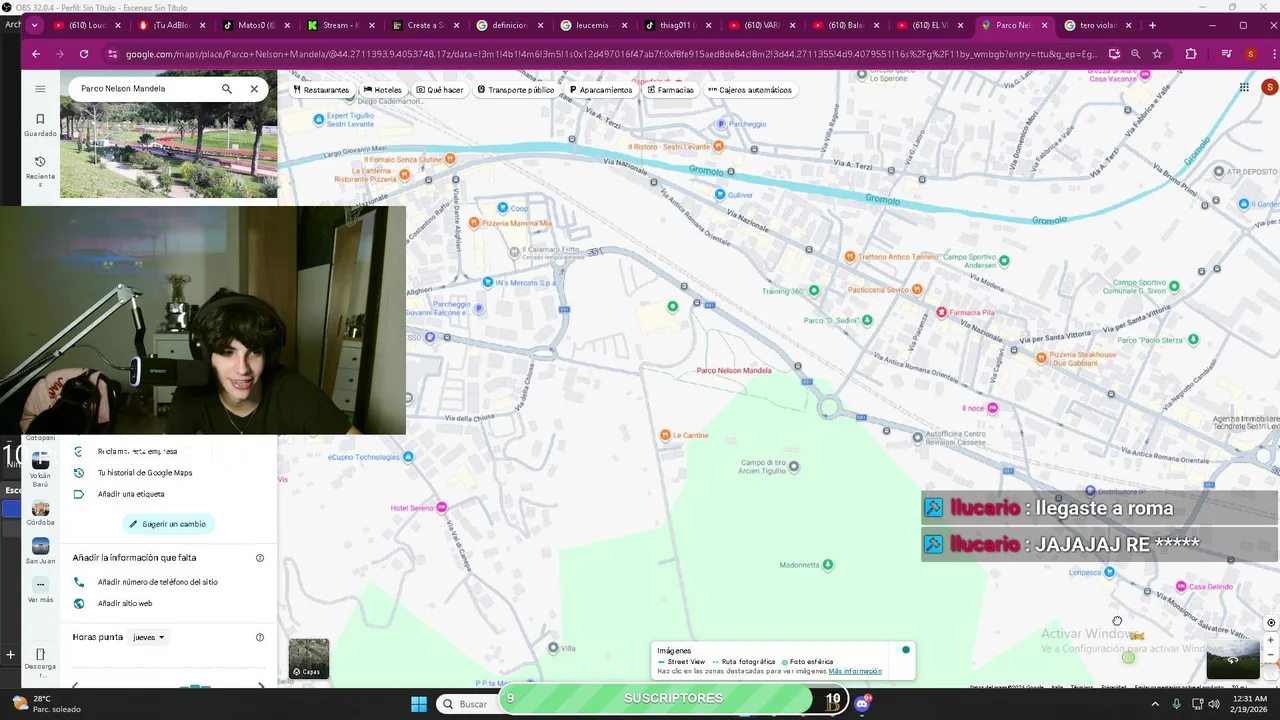Image resolution: width=1280 pixels, height=720 pixels.
Task: Open the Windows Start button
Action: tap(419, 703)
